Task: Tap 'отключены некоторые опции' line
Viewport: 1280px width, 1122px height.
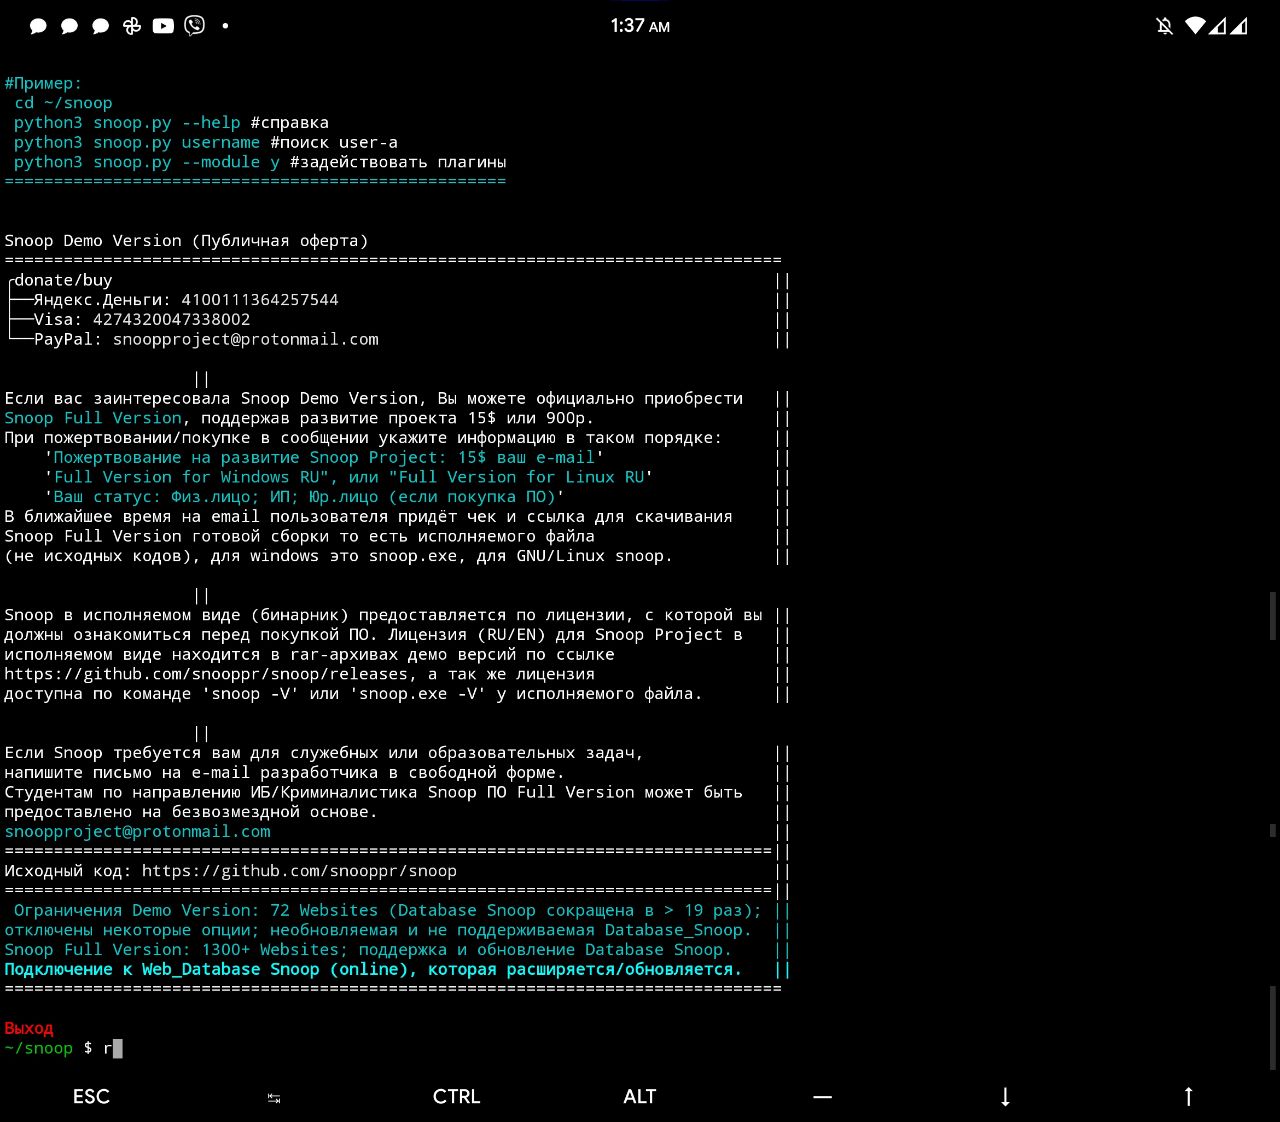Action: click(x=378, y=930)
